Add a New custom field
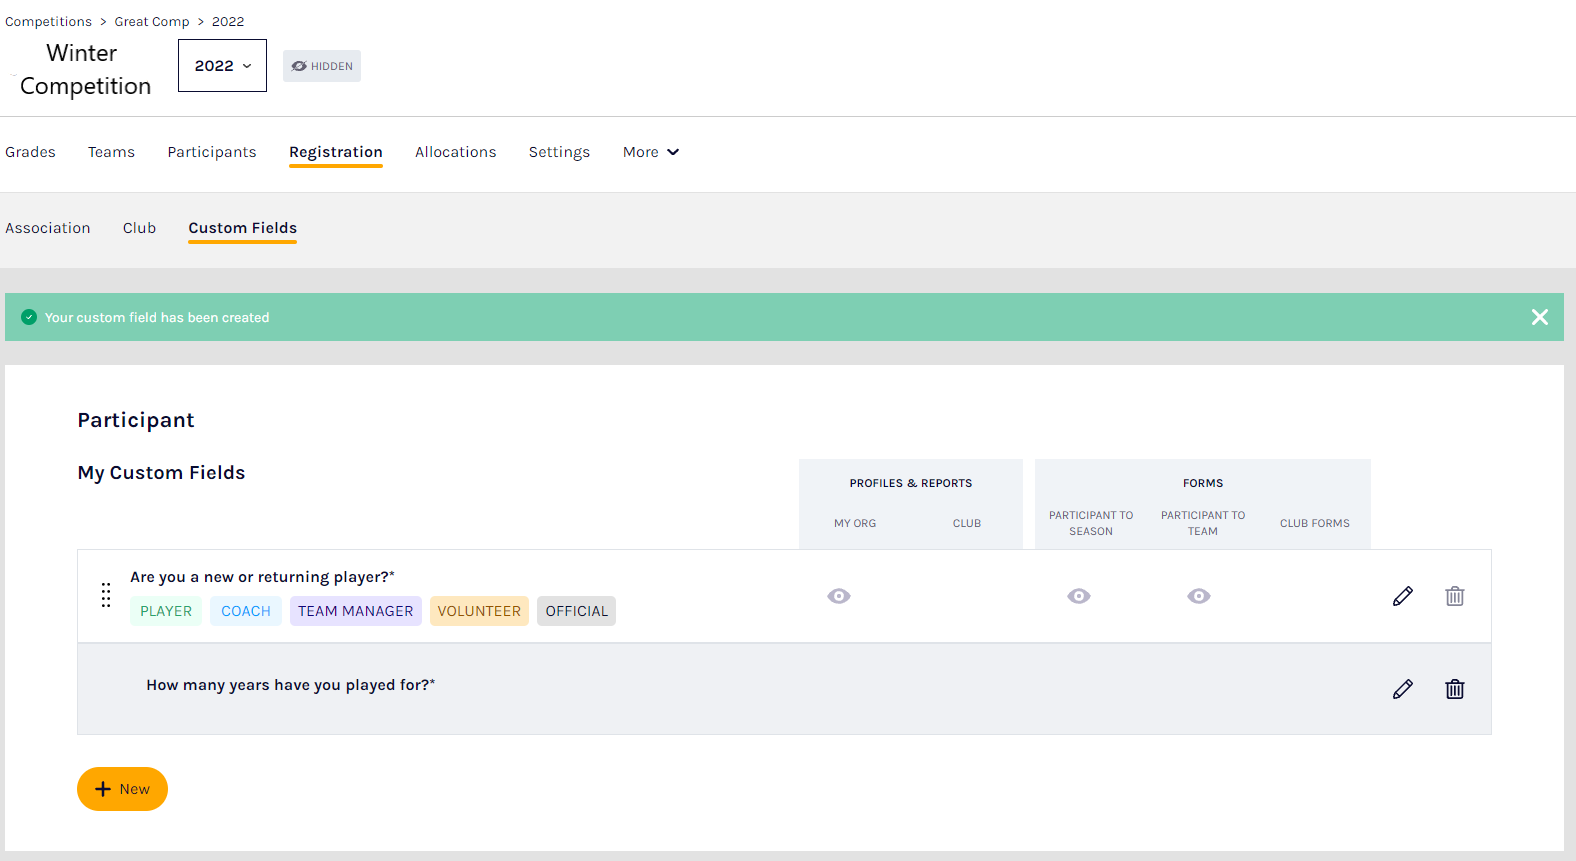 [x=122, y=789]
